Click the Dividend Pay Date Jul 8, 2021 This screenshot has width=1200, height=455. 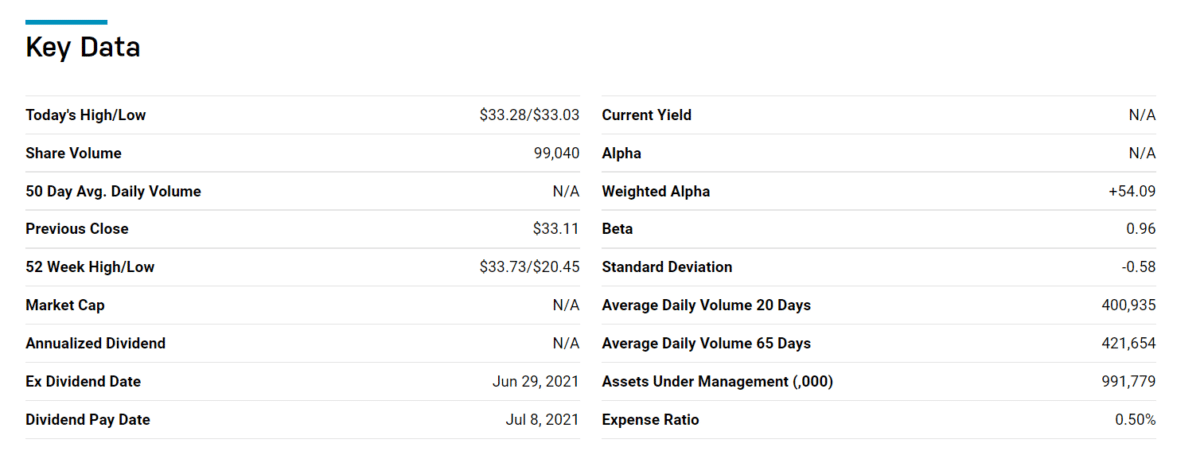click(x=543, y=420)
